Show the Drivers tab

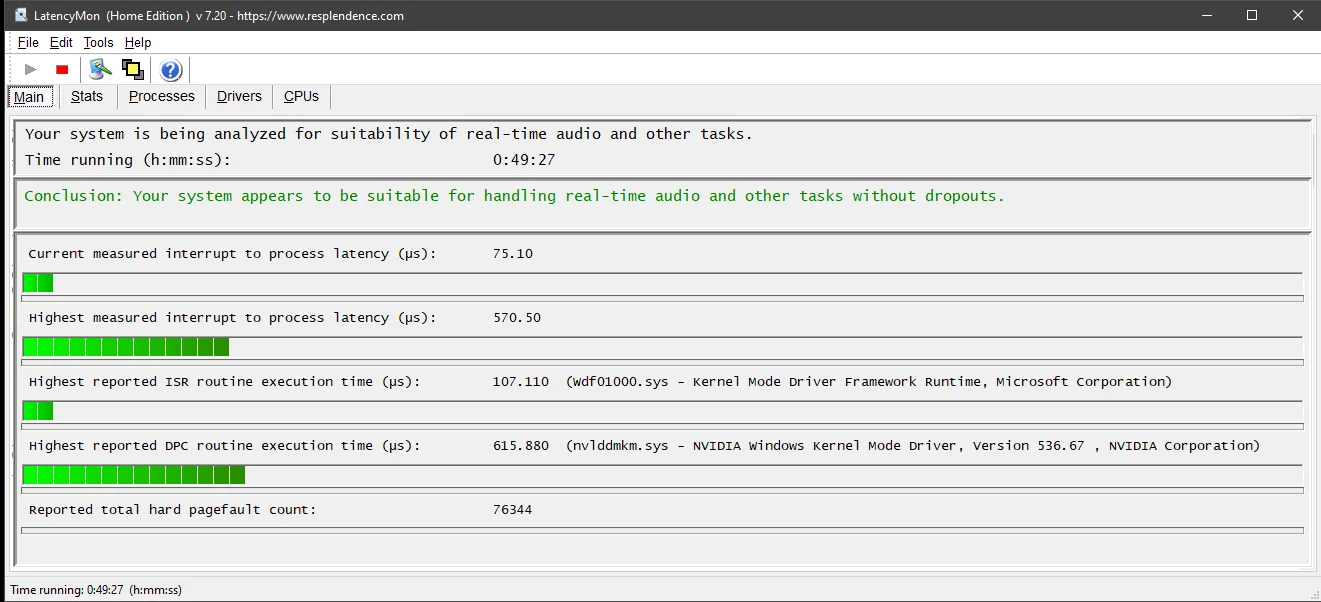click(239, 97)
